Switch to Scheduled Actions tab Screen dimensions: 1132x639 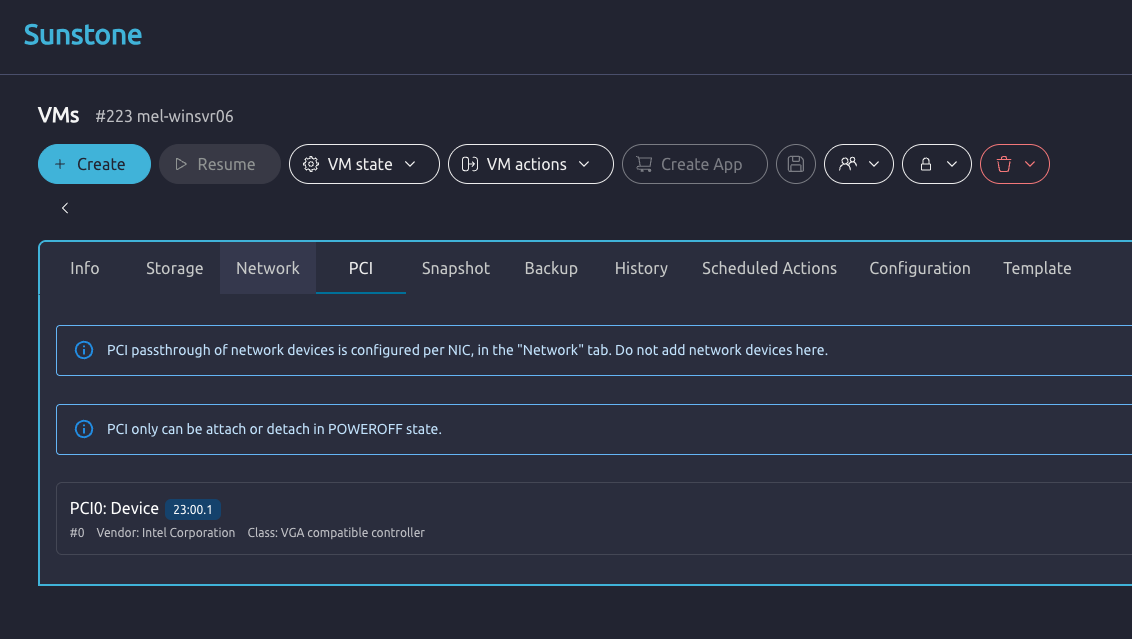(769, 268)
